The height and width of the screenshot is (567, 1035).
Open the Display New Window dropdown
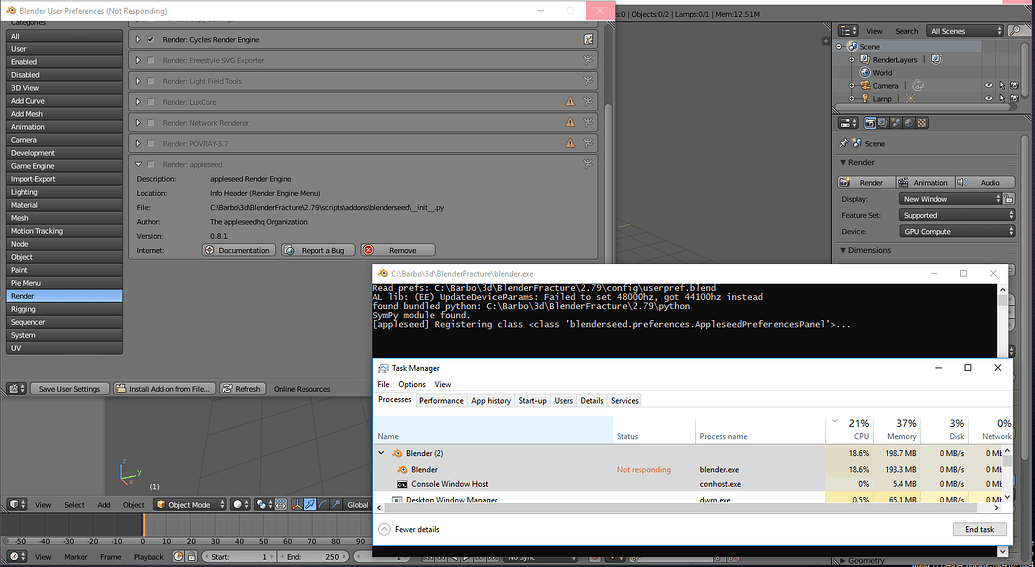[x=951, y=199]
